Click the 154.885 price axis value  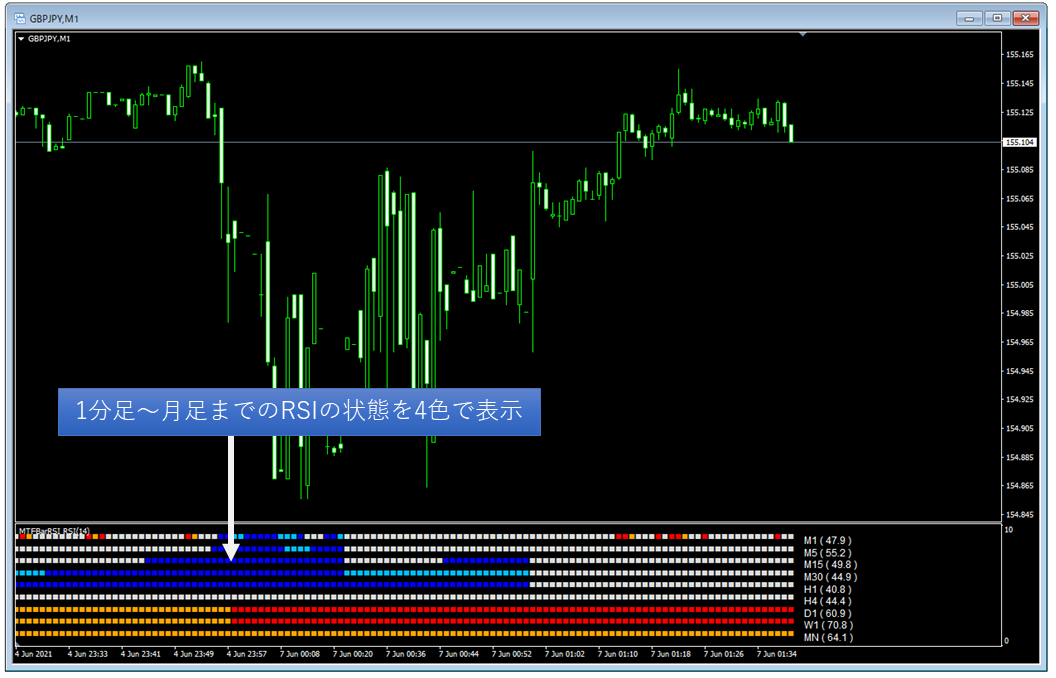pyautogui.click(x=1019, y=457)
